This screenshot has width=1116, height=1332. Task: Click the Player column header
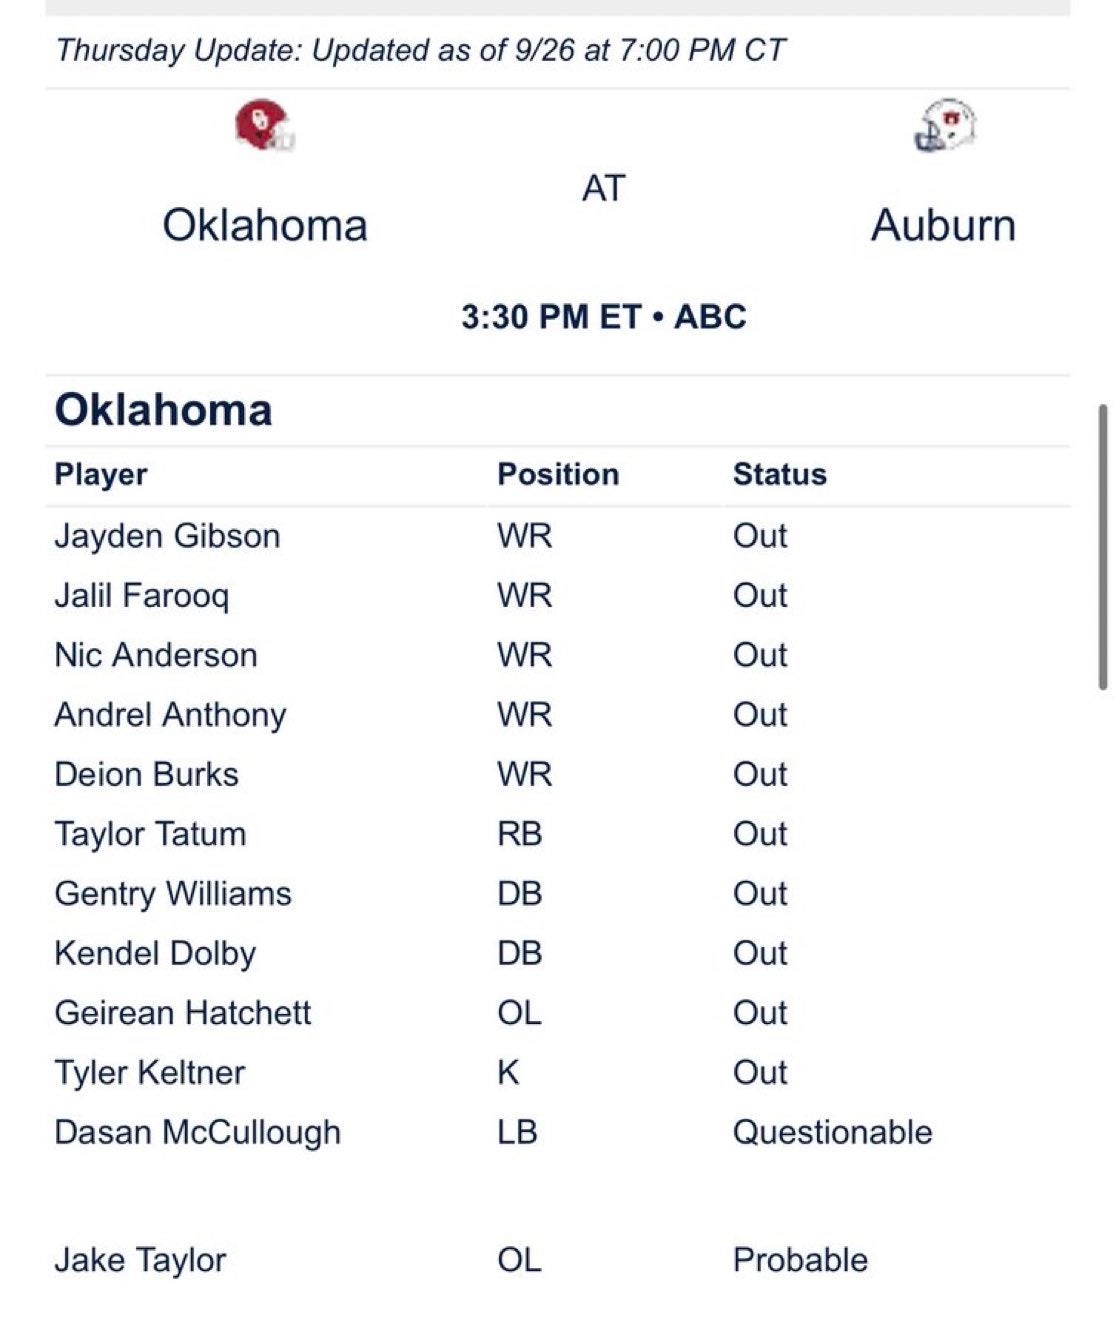click(101, 474)
